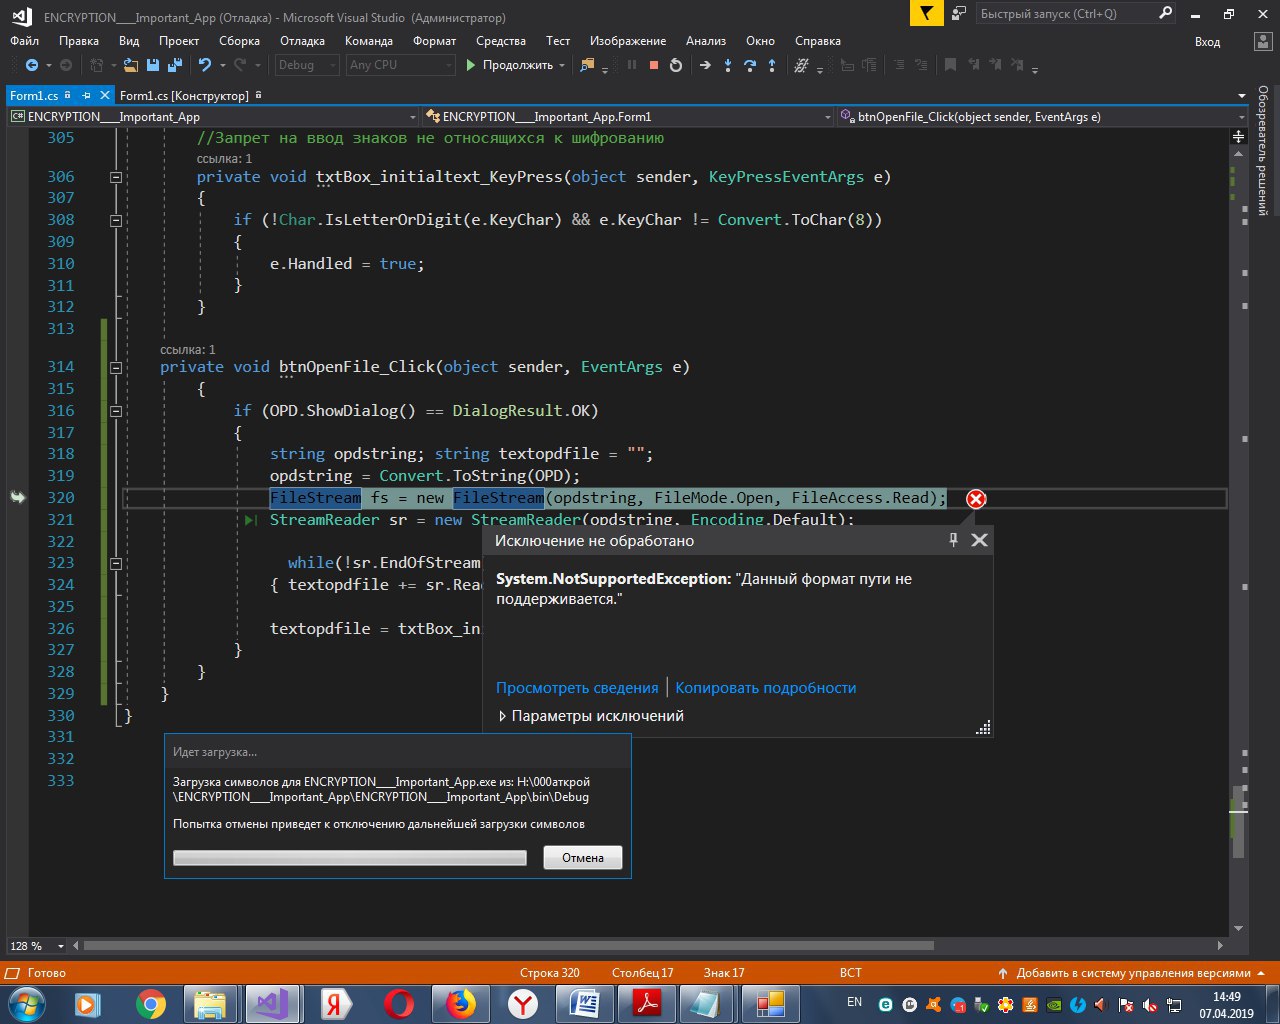Stop debugging with the red square icon
This screenshot has height=1024, width=1280.
pyautogui.click(x=654, y=65)
